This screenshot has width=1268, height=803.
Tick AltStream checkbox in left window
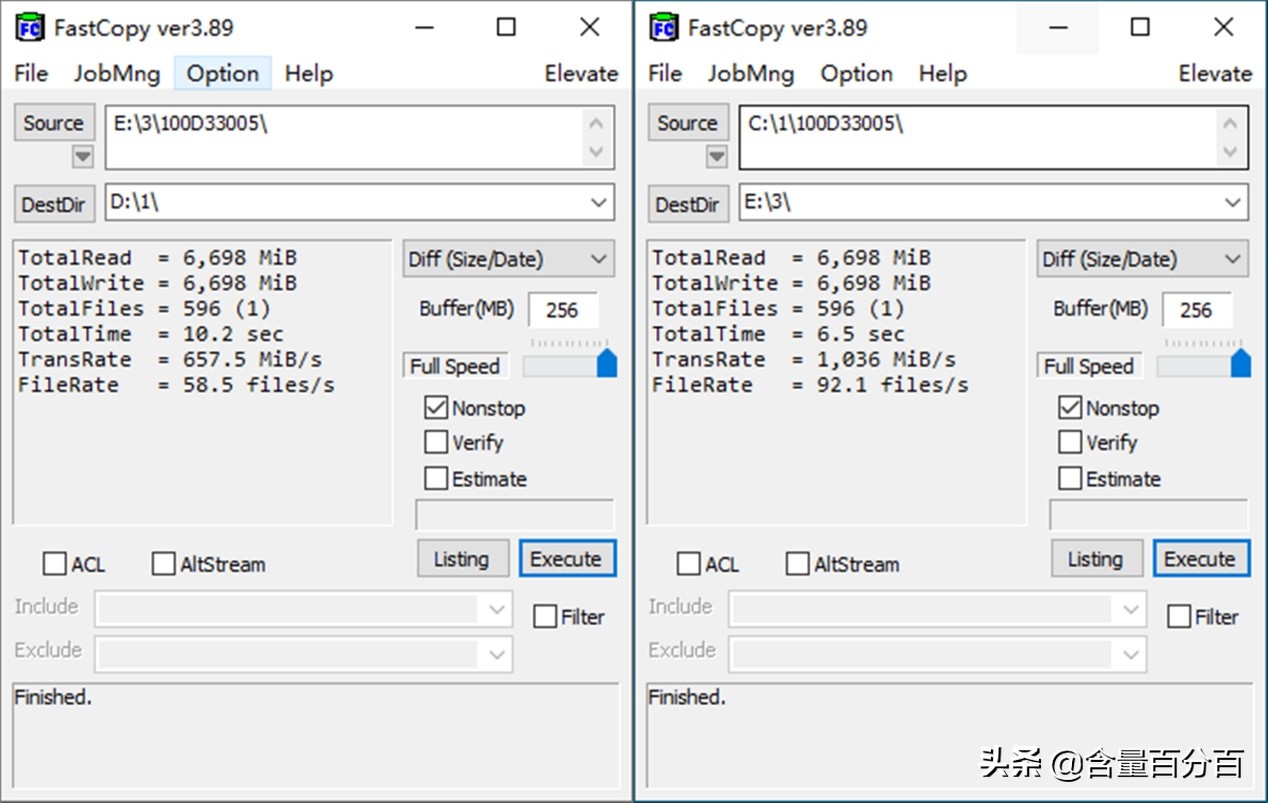pos(164,564)
